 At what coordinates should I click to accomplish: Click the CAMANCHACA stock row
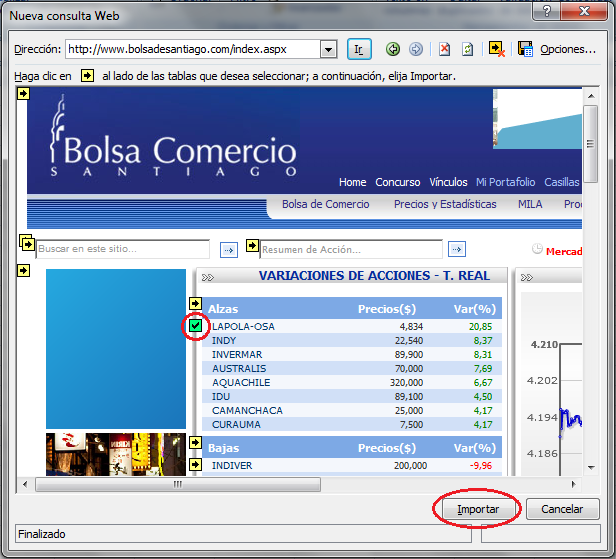pos(352,411)
